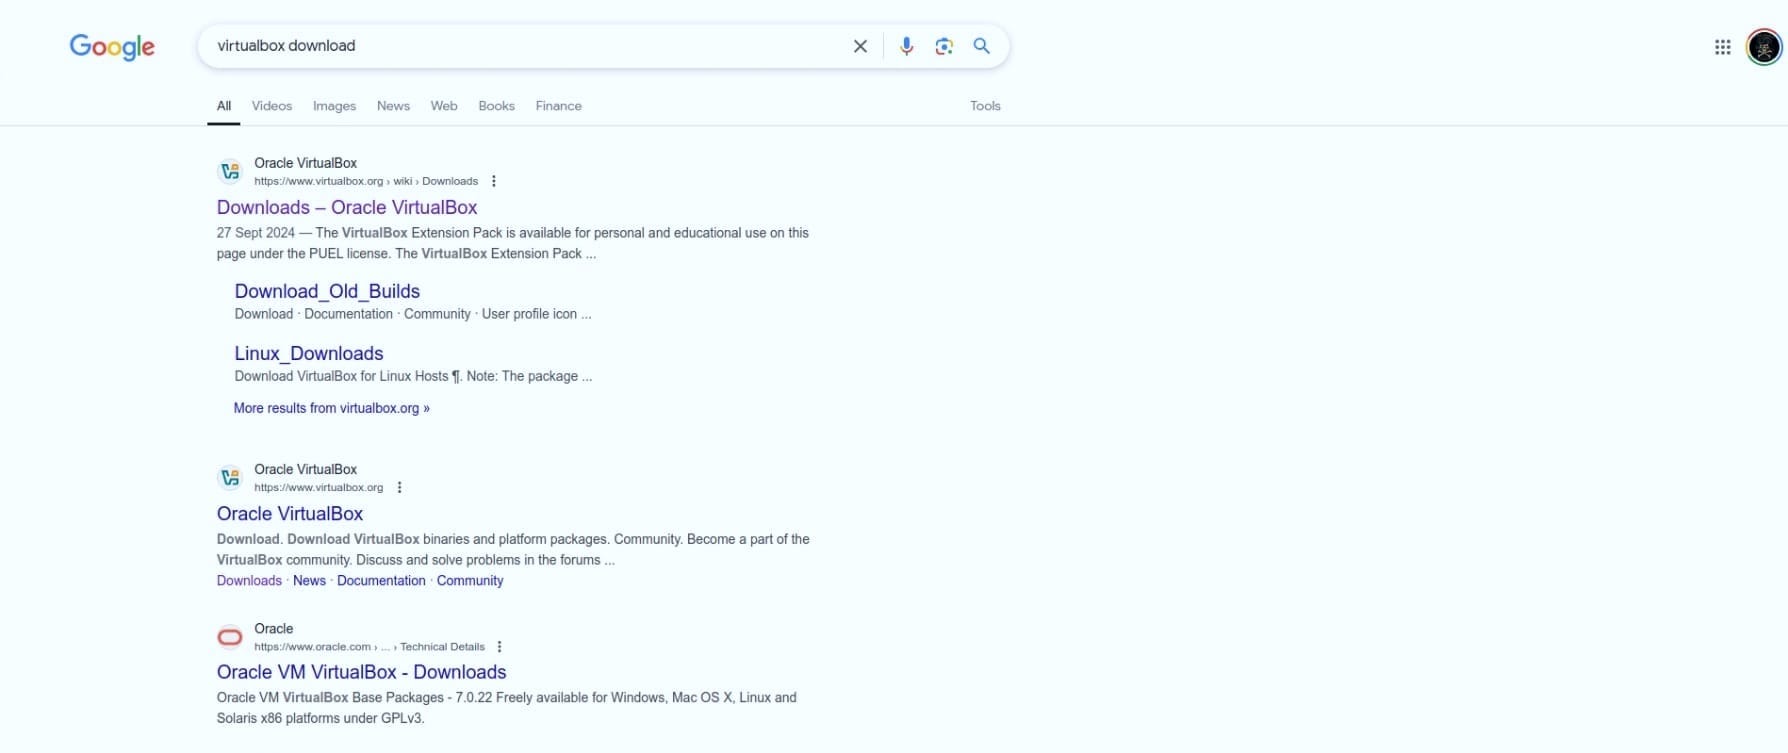Open the Linux_Downloads sitelink
This screenshot has height=753, width=1788.
click(x=309, y=353)
